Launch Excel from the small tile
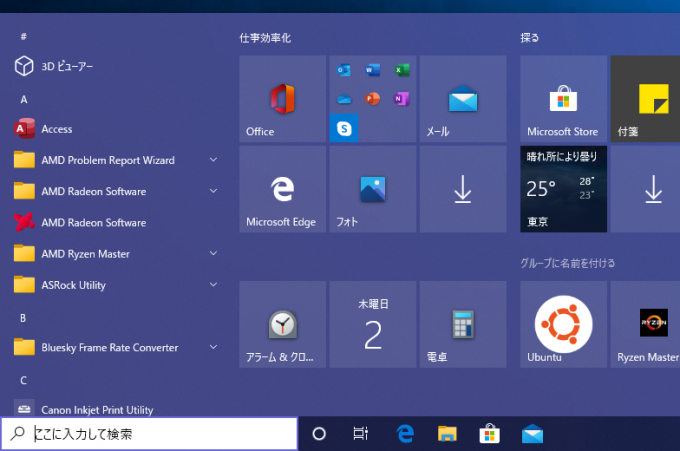The image size is (680, 451). tap(402, 70)
